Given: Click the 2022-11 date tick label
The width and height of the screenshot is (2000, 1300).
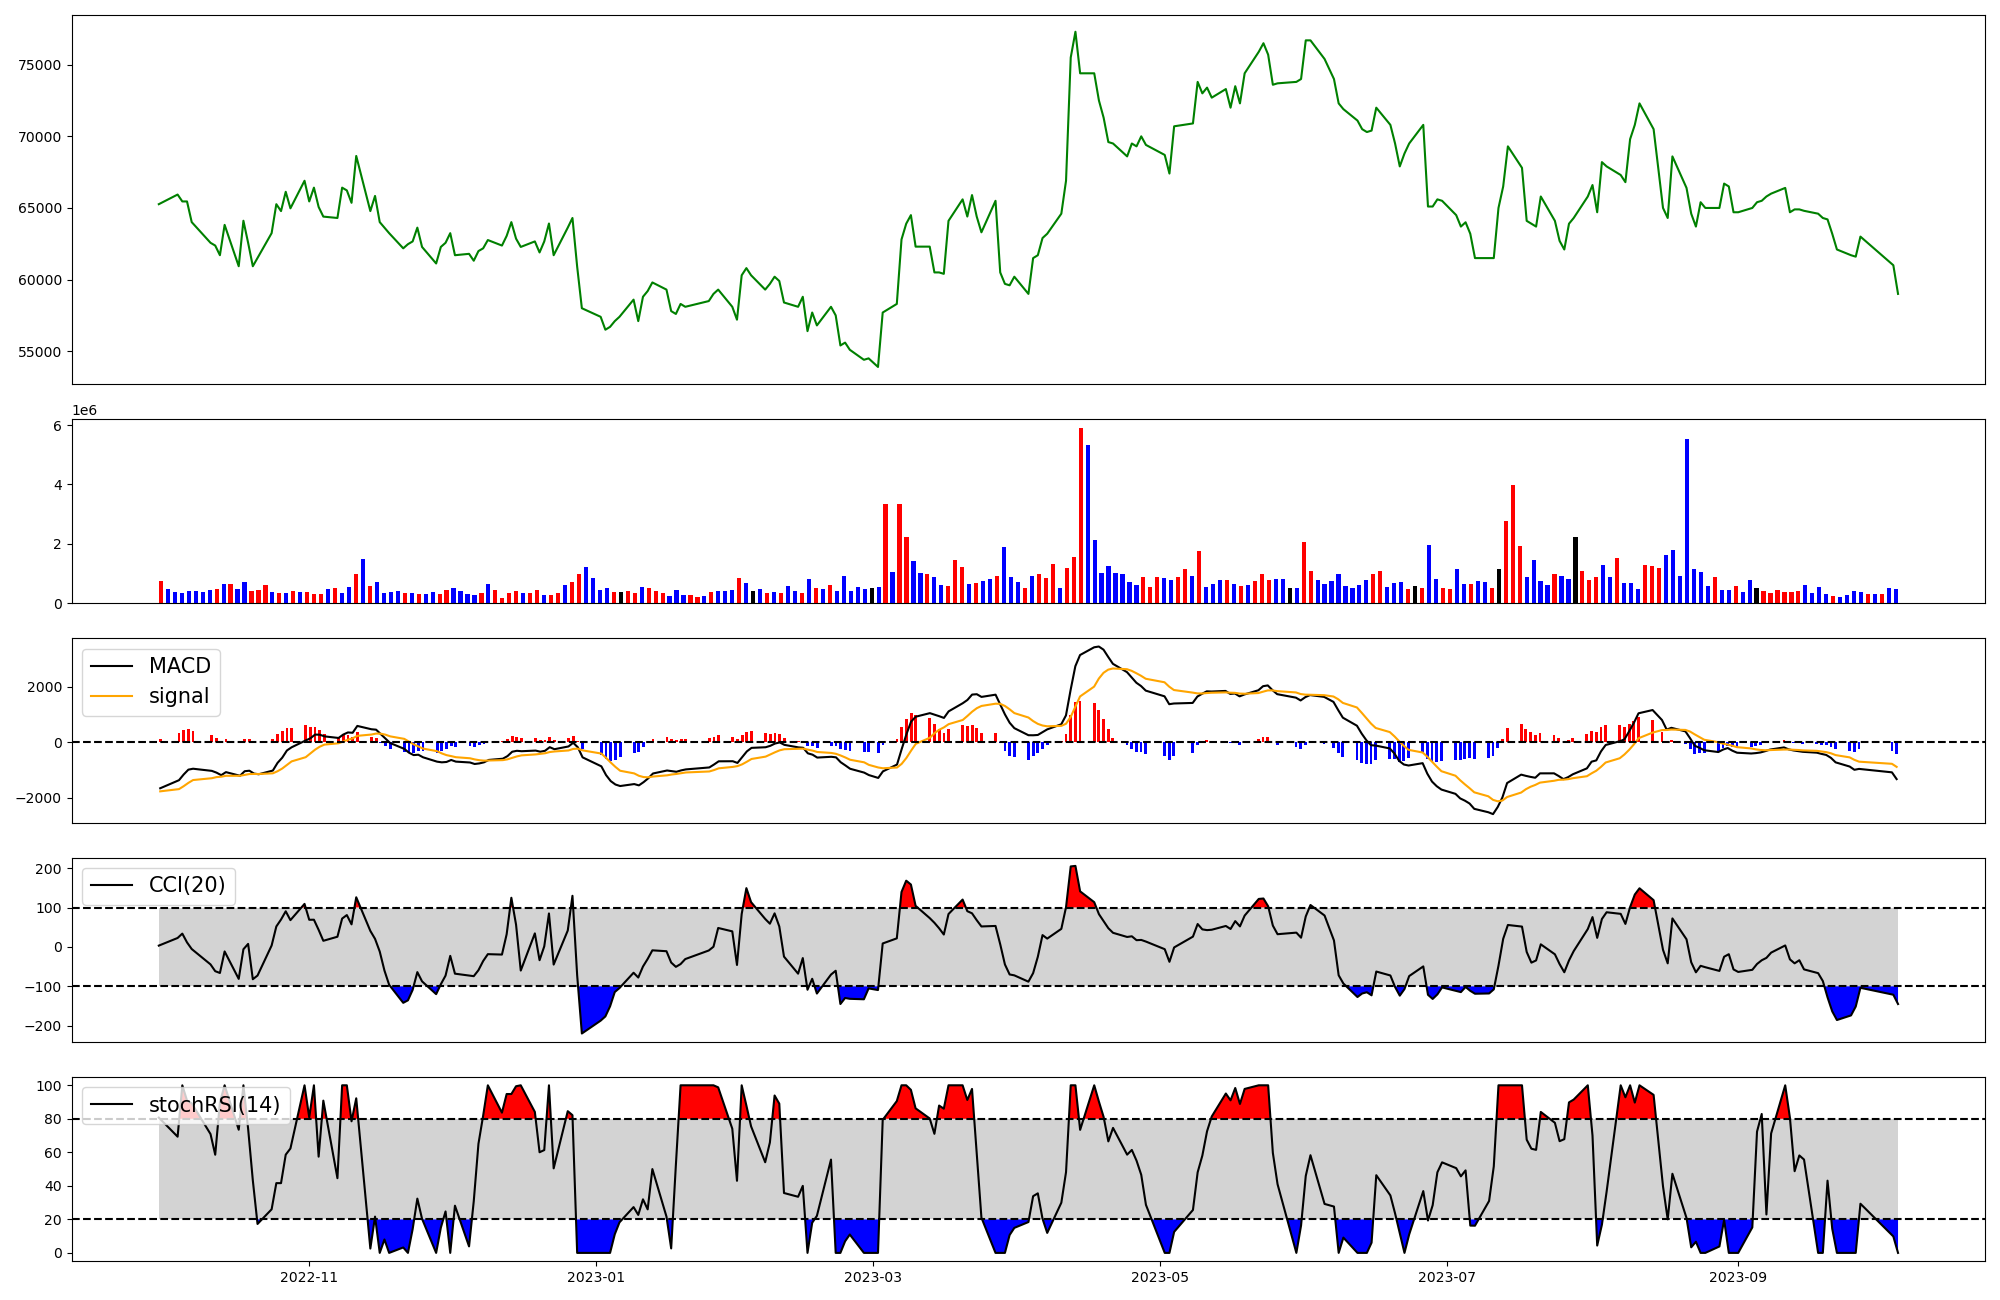Looking at the screenshot, I should (309, 1277).
